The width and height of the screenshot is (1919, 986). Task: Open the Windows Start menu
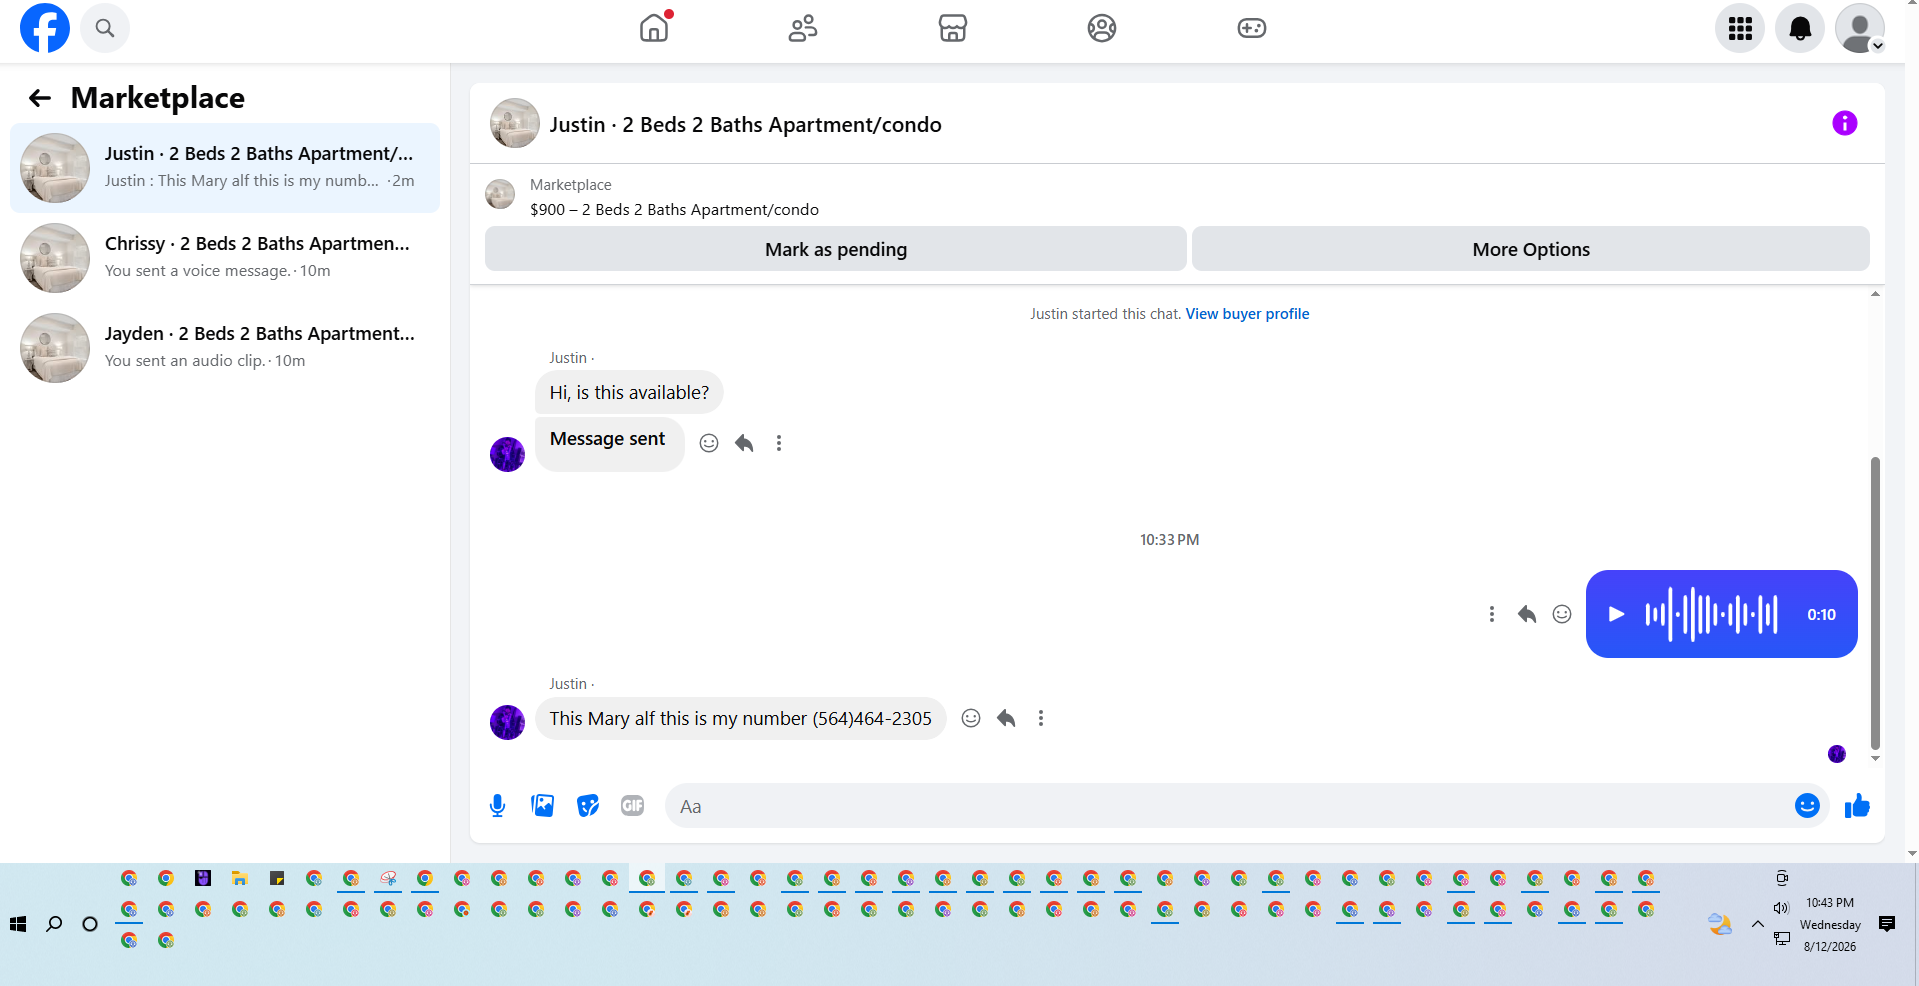coord(18,924)
